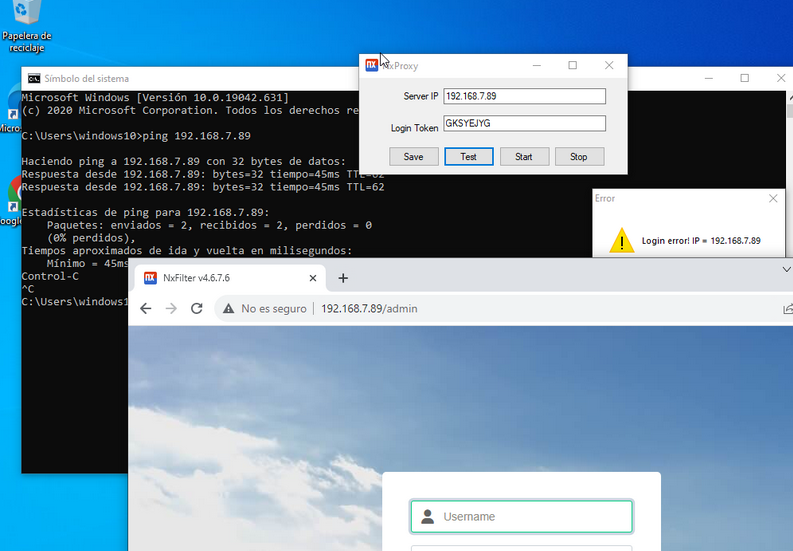The image size is (793, 551).
Task: Click the browser address bar URL
Action: (x=369, y=309)
